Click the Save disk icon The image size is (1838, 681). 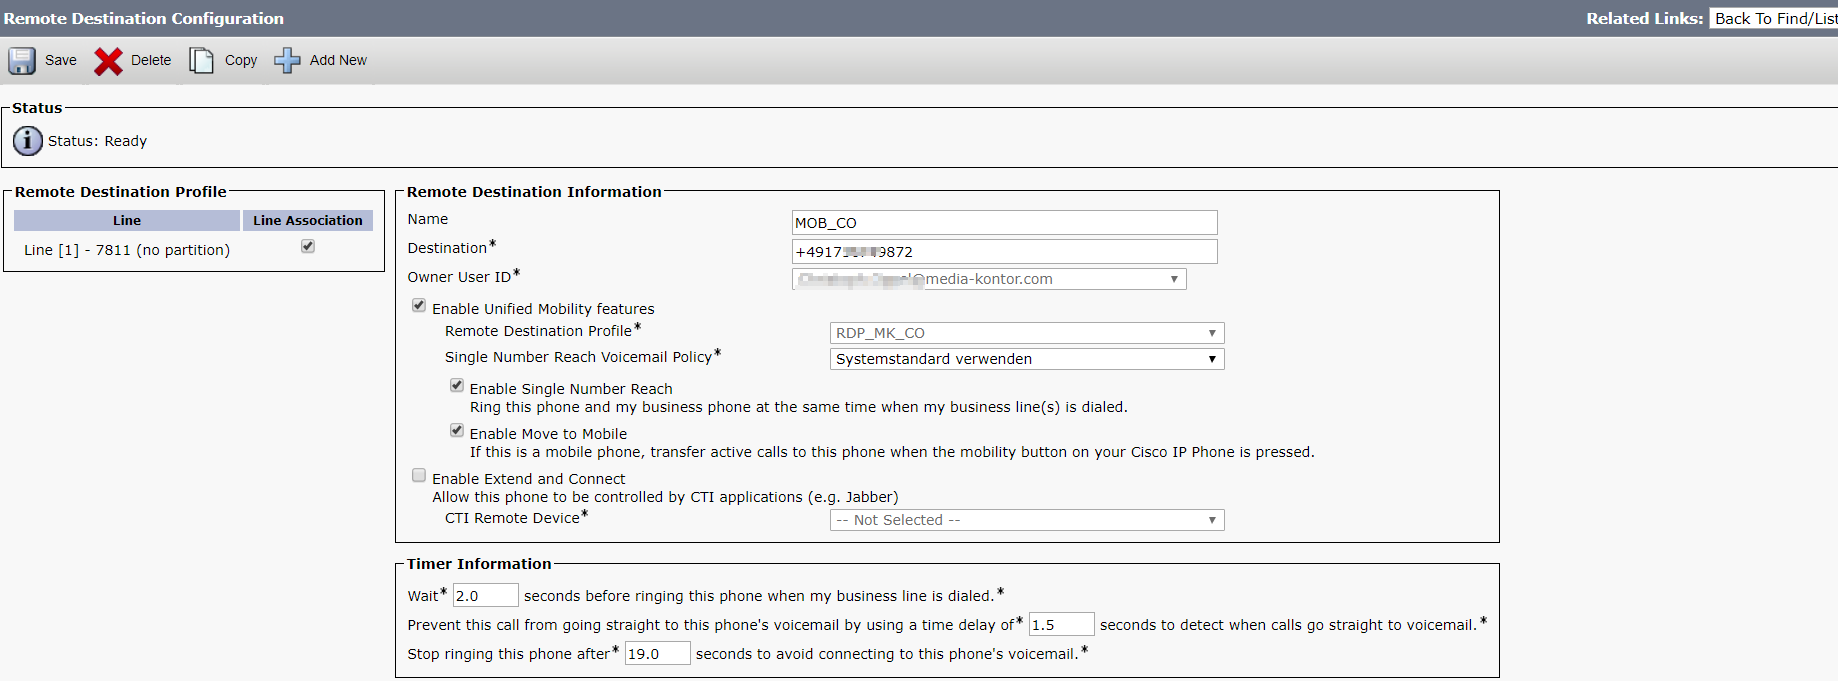click(21, 60)
